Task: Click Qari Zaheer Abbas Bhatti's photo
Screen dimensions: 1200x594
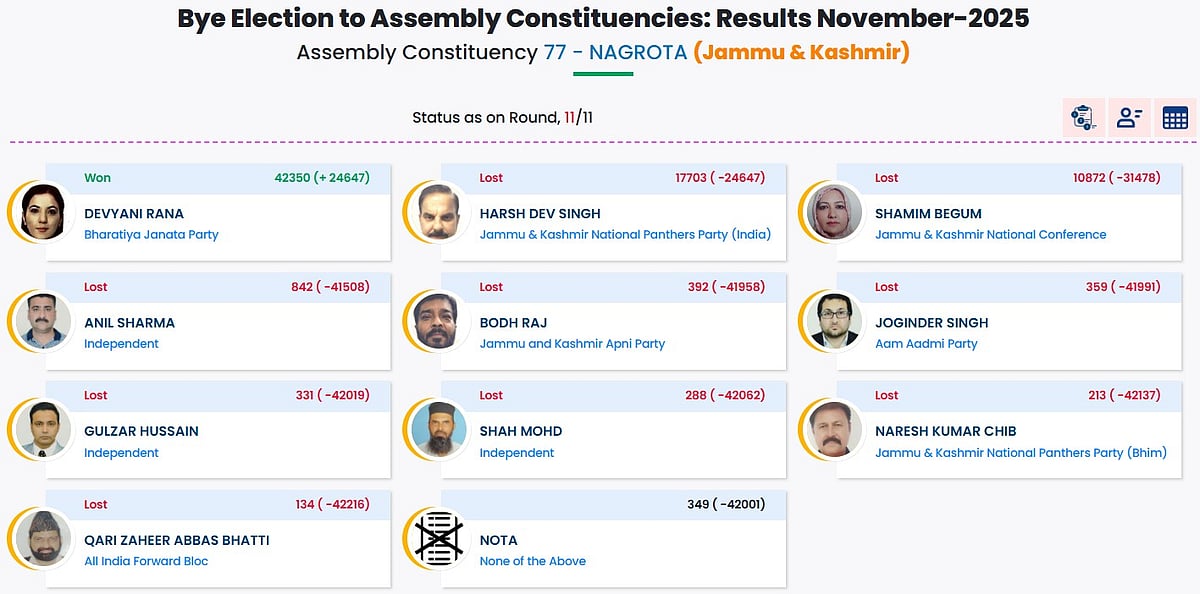Action: tap(42, 539)
